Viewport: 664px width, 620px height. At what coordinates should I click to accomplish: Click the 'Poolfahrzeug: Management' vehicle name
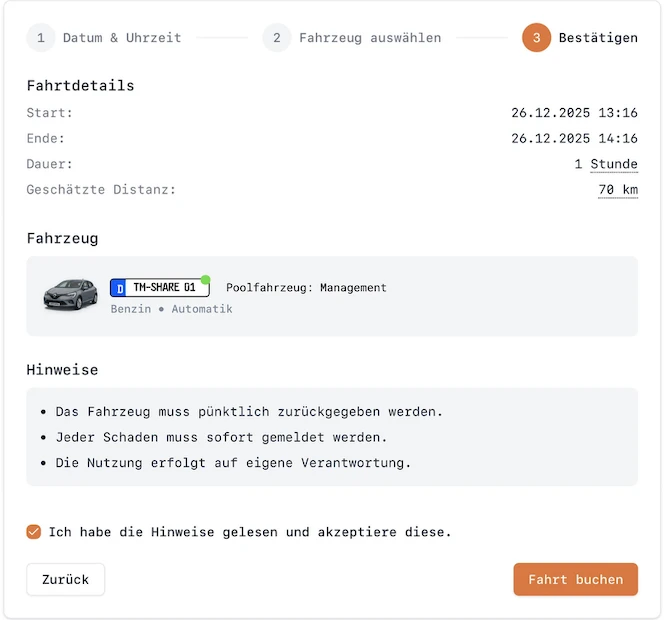point(306,288)
